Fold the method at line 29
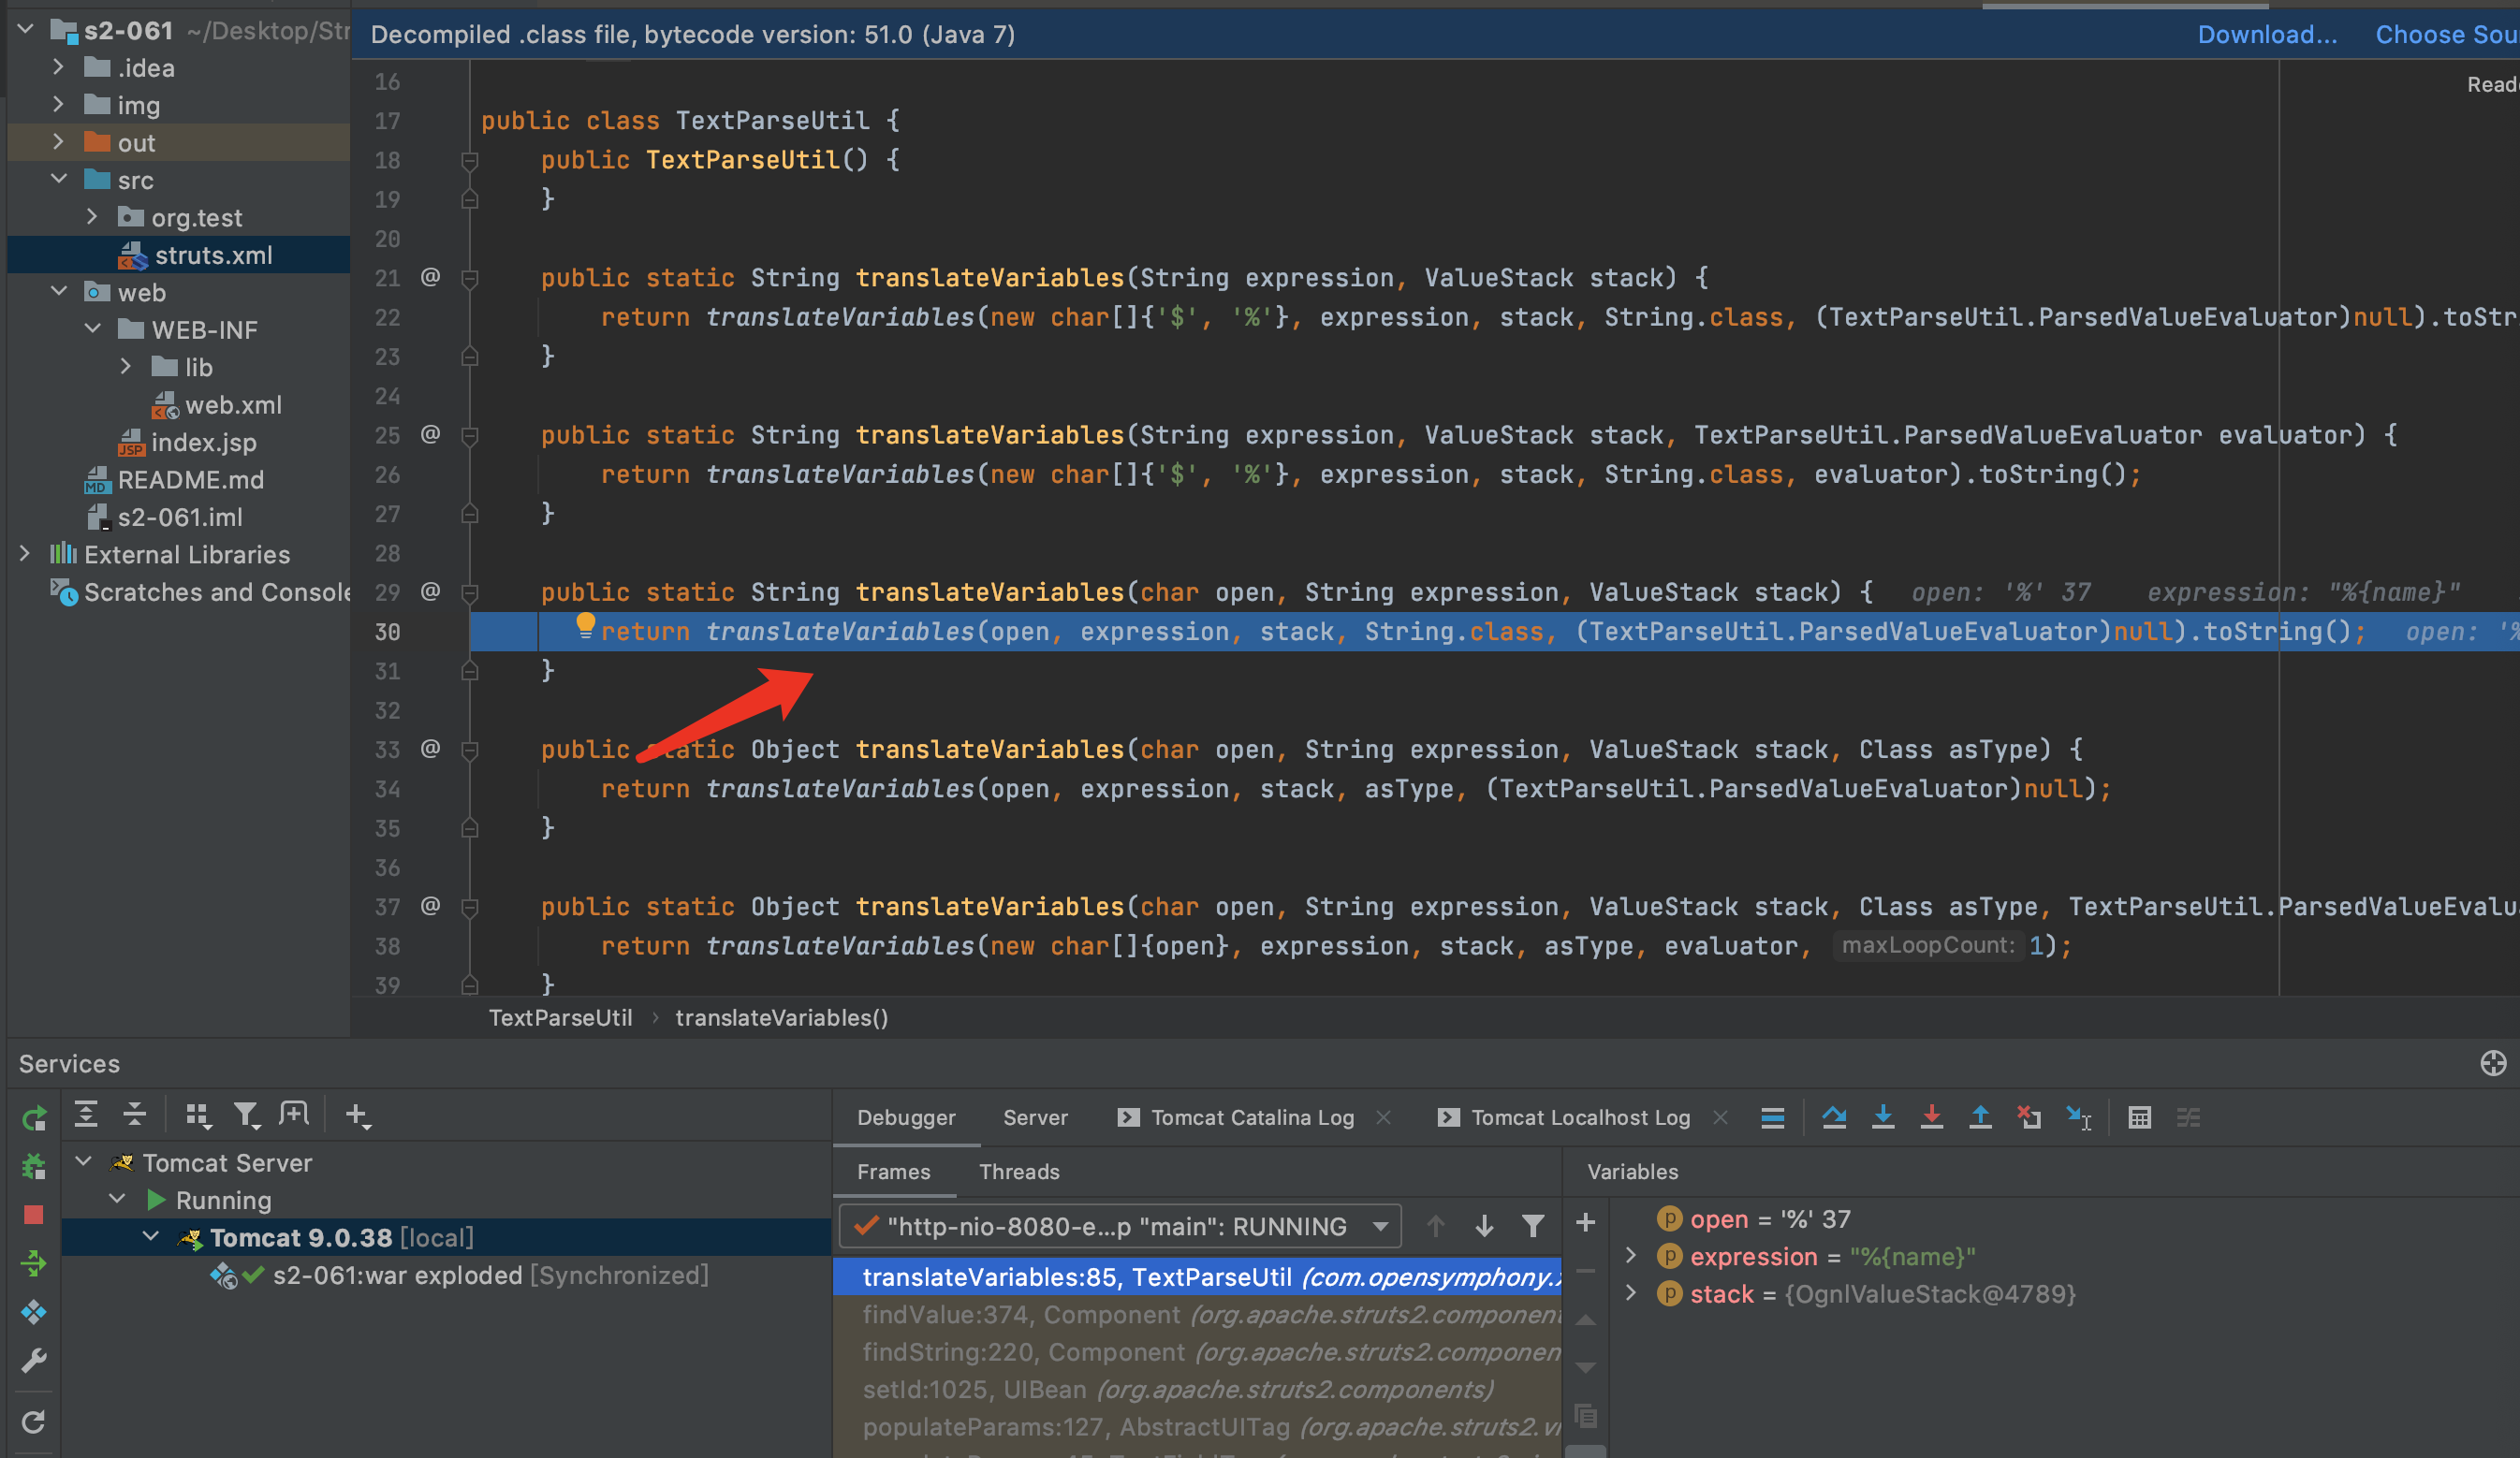Screen dimensions: 2520x1458 tap(469, 592)
